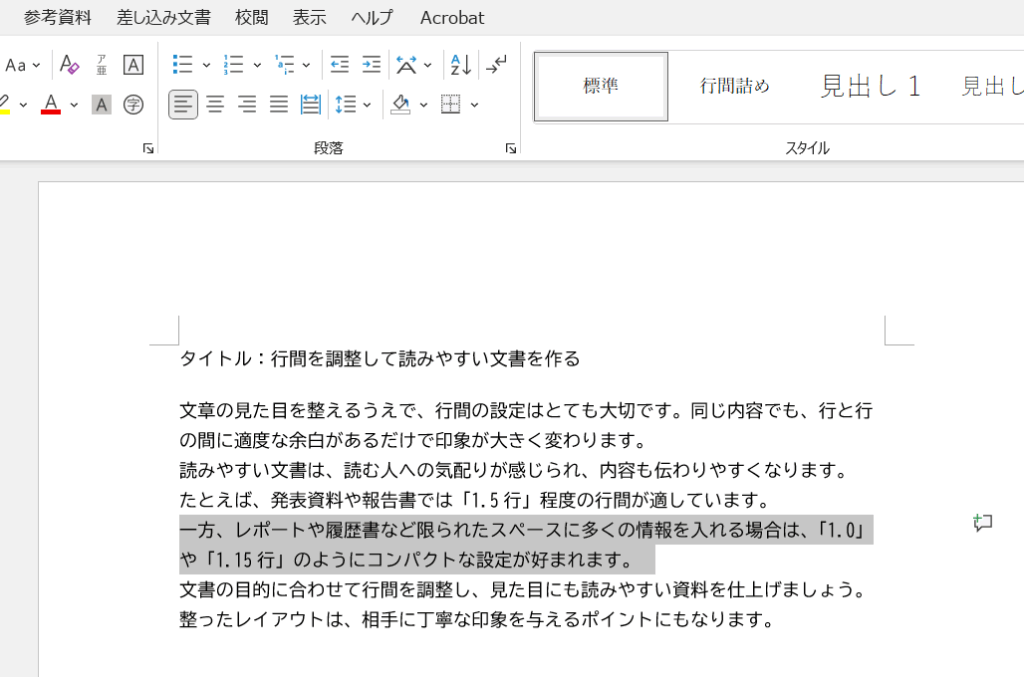
Task: Open the 段落 dialog launcher
Action: tap(511, 148)
